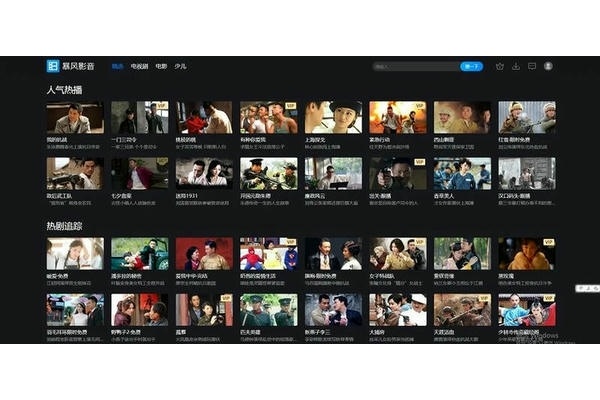
Task: Open the 谍变1931 thumbnail
Action: [x=204, y=173]
